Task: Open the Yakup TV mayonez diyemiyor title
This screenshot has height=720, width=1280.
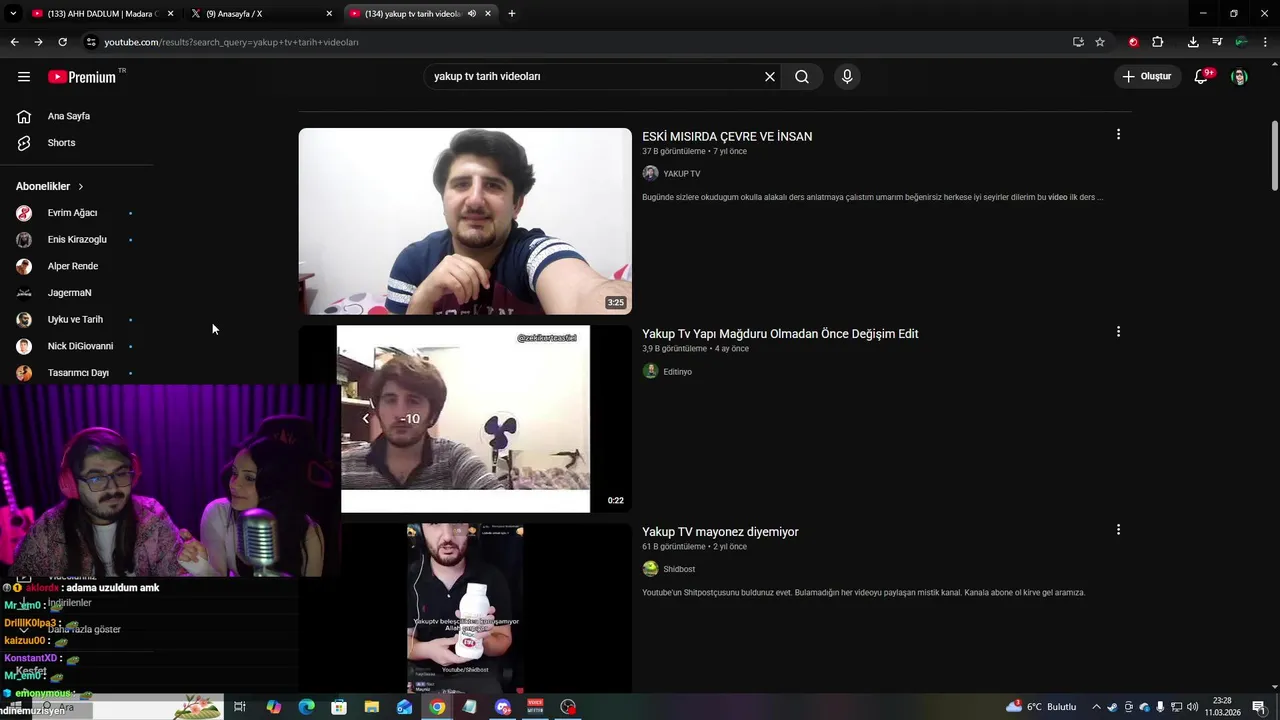Action: click(720, 532)
